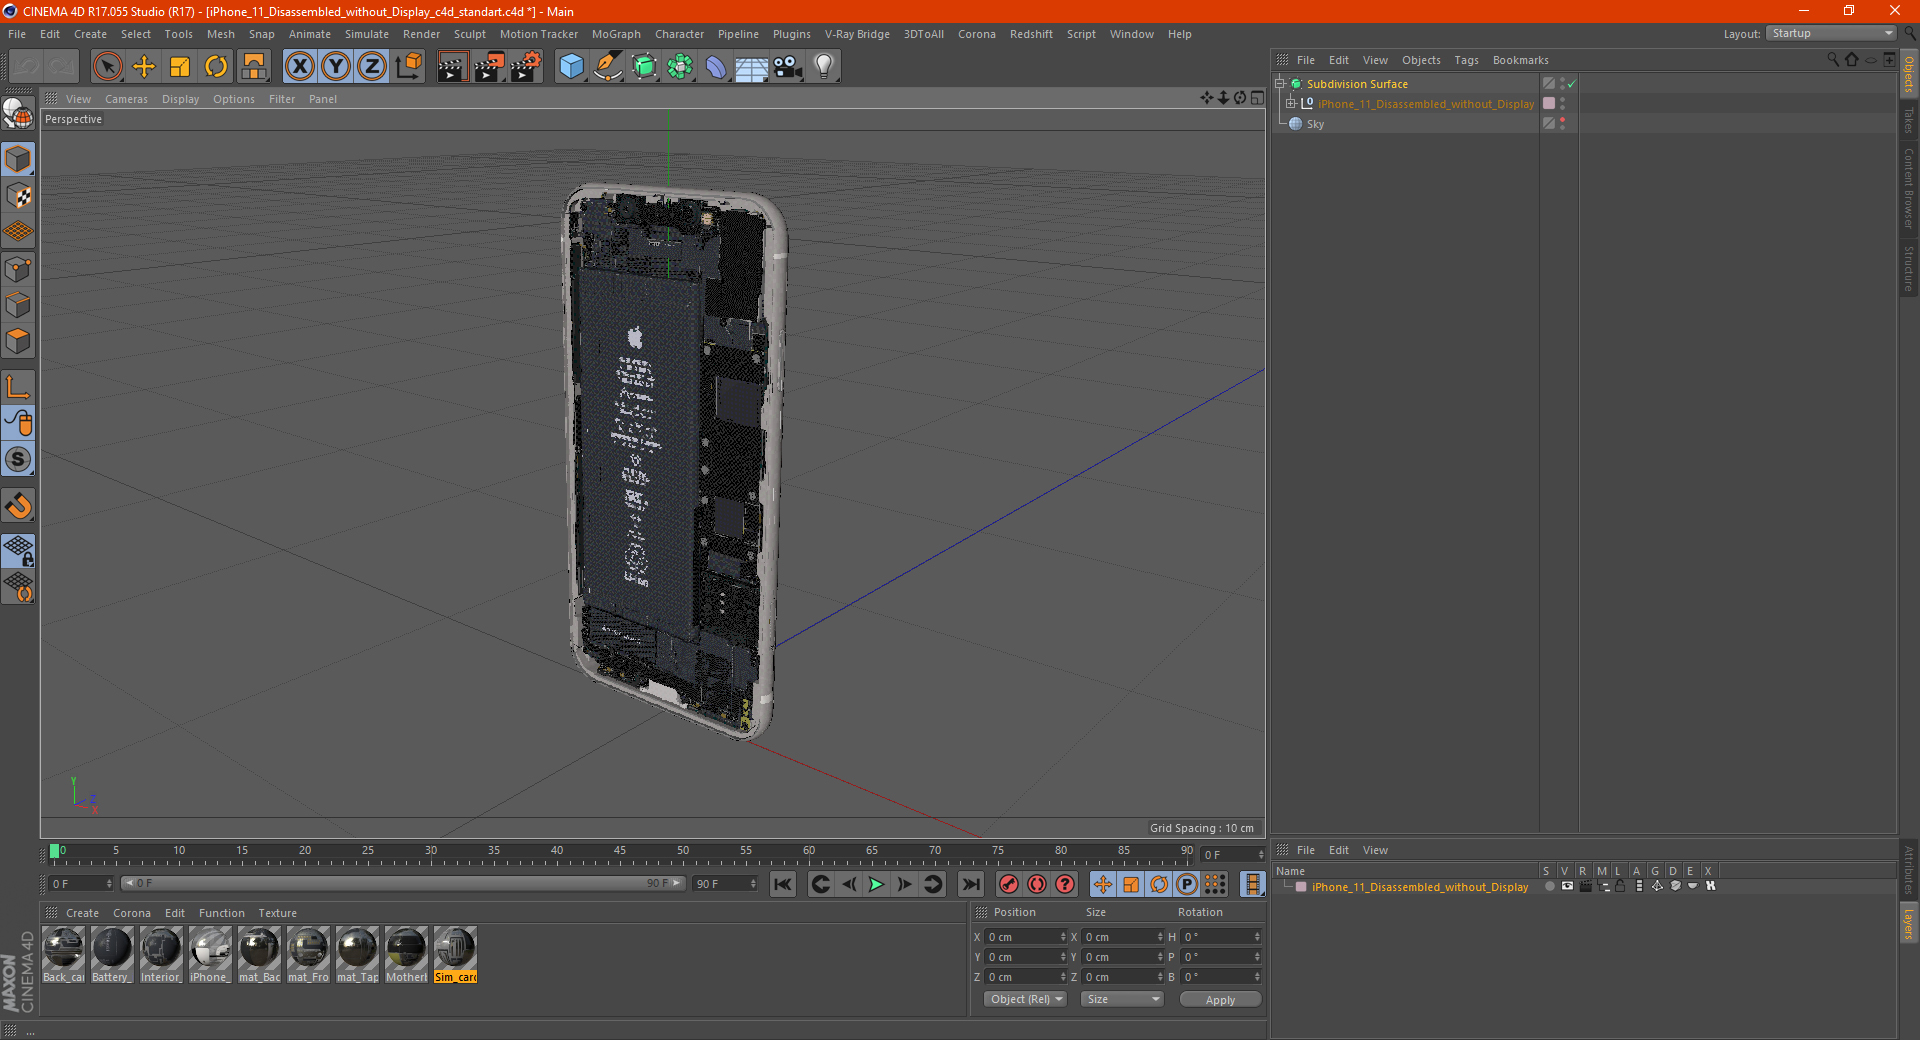The width and height of the screenshot is (1920, 1040).
Task: Toggle Autokeying button
Action: click(1037, 884)
